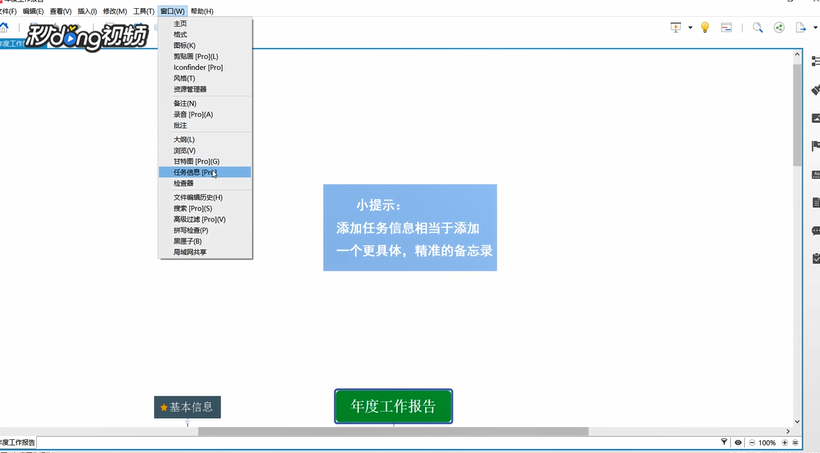Select the 年度工作报告 central topic

tap(393, 406)
